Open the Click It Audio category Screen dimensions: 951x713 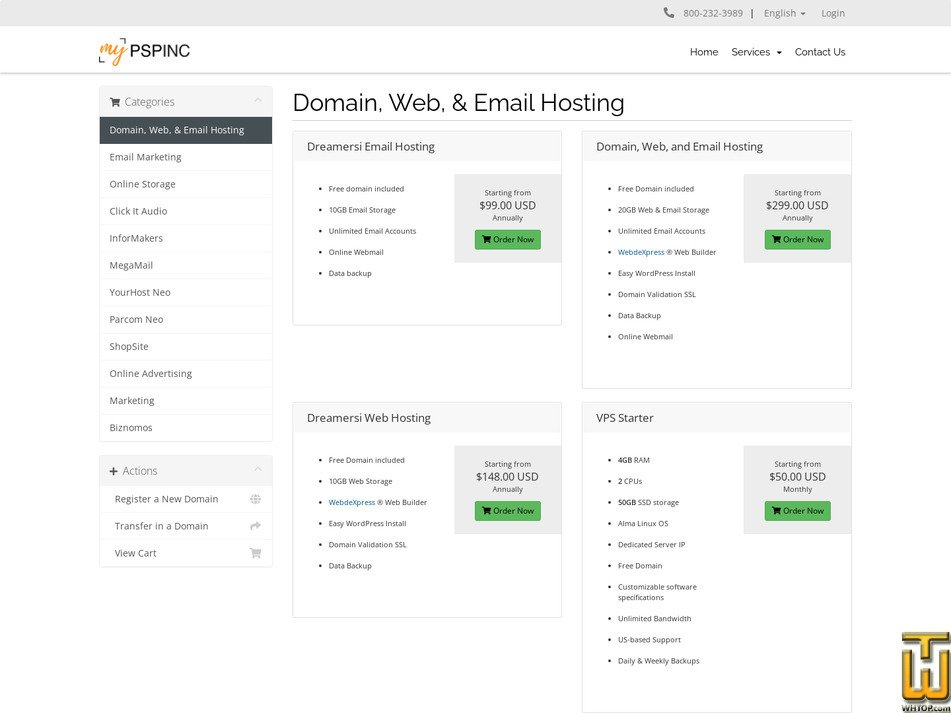186,211
